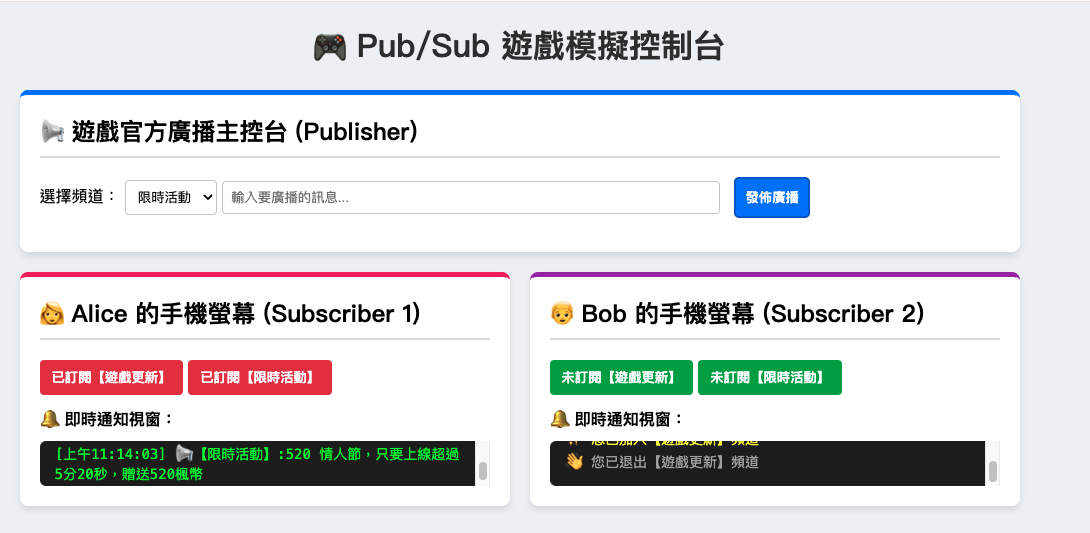
Task: Click the megaphone icon beside Publisher heading
Action: 53,131
